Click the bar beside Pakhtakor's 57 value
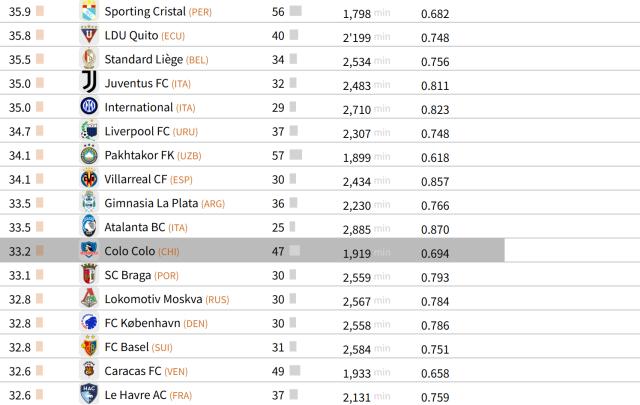The height and width of the screenshot is (405, 640). pyautogui.click(x=296, y=155)
